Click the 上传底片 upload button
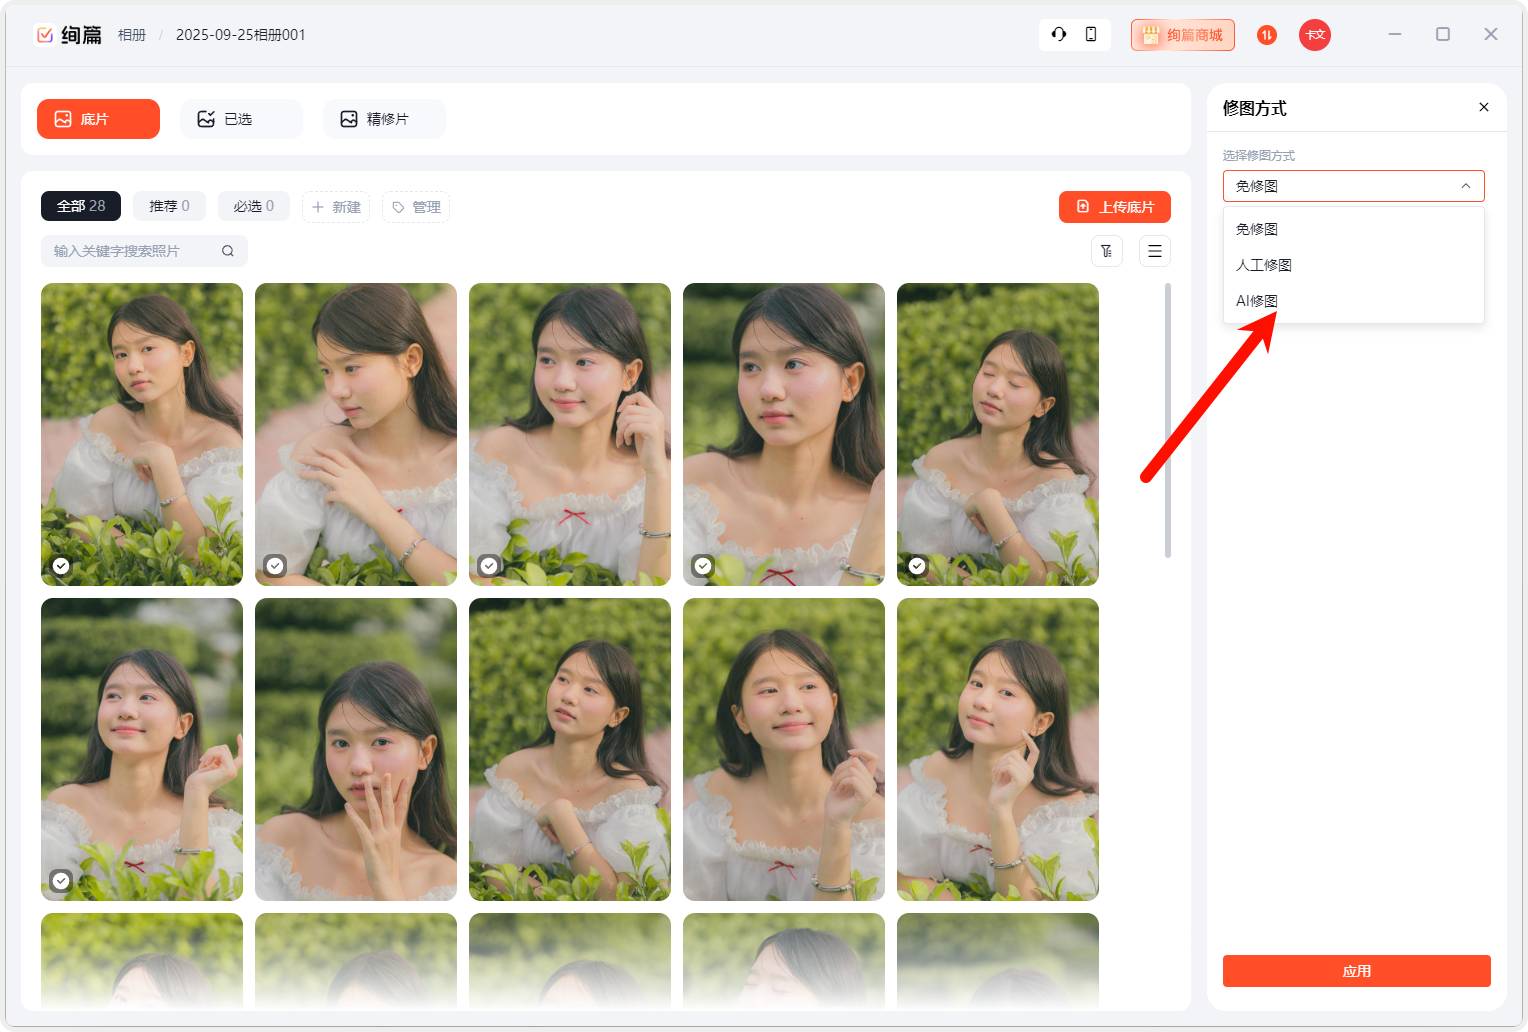This screenshot has width=1528, height=1032. pos(1115,207)
